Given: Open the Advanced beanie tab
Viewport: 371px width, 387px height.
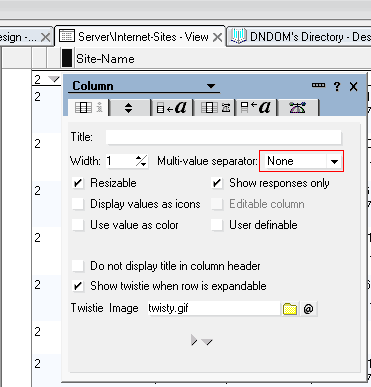Looking at the screenshot, I should pyautogui.click(x=298, y=108).
